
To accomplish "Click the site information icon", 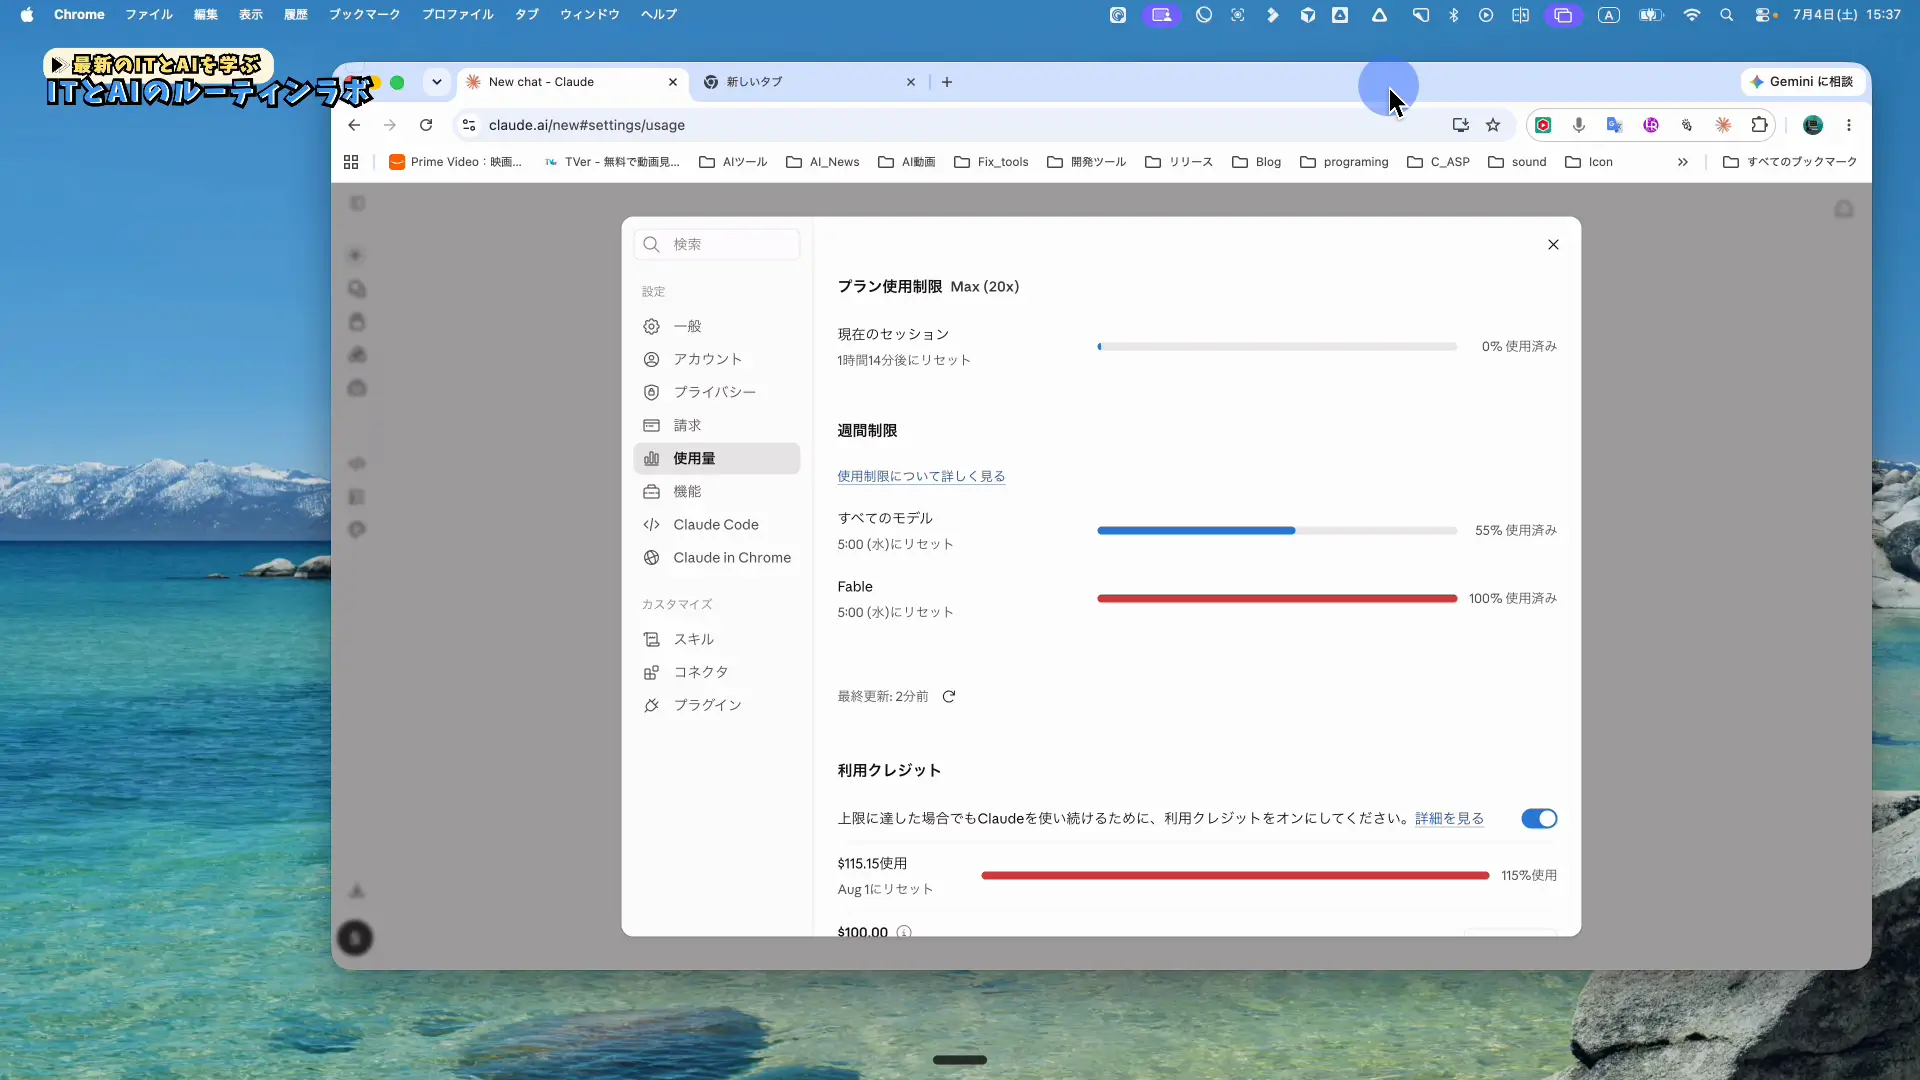I will 468,125.
